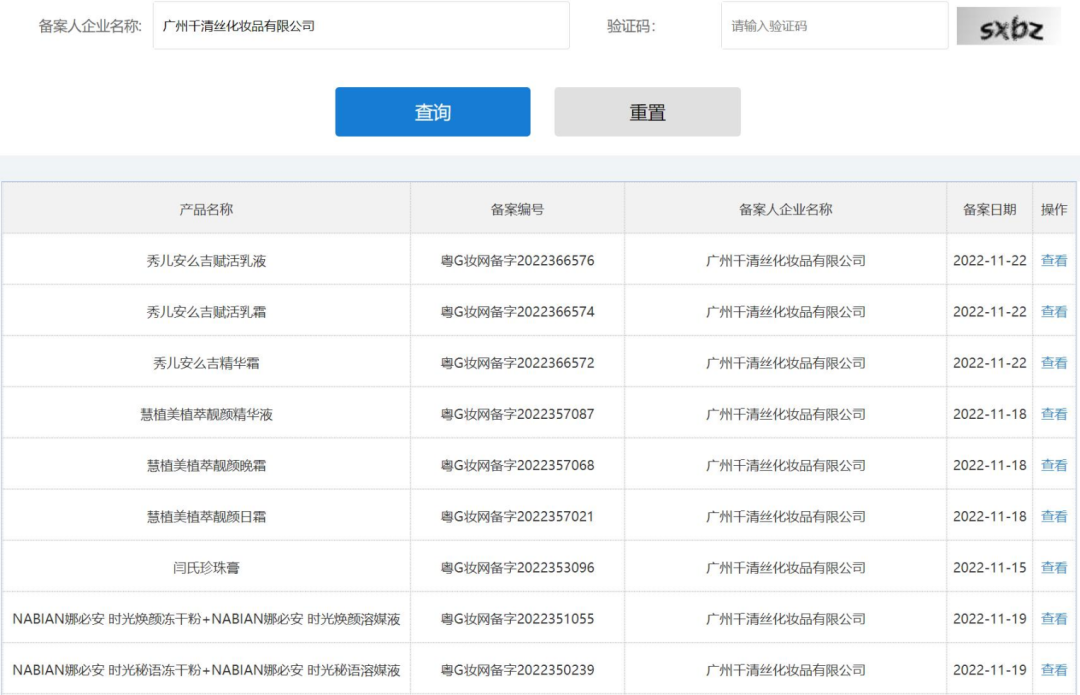Screen dimensions: 1080x695
Task: Click the 查询 search button
Action: tap(432, 112)
